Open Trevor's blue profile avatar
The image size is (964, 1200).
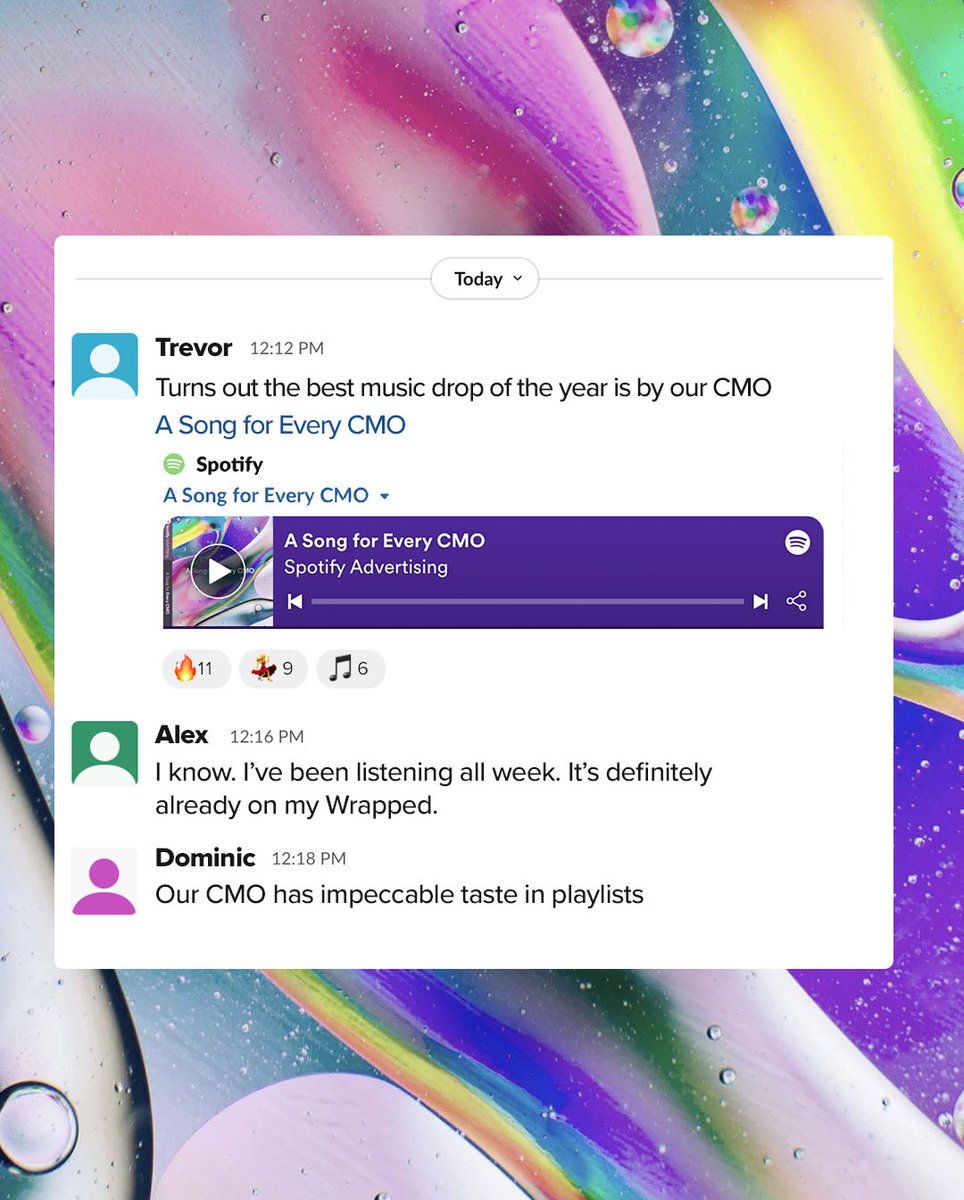point(105,366)
